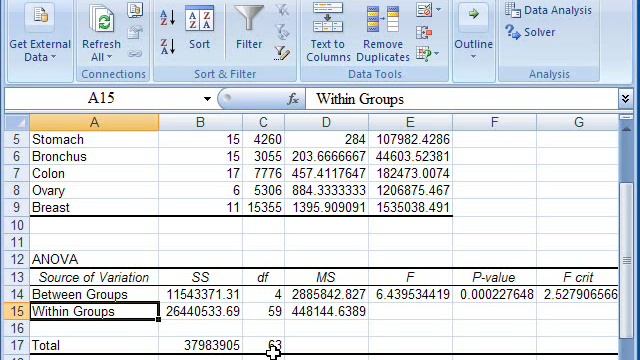Launch Text to Columns wizard
This screenshot has height=360, width=640.
(328, 33)
